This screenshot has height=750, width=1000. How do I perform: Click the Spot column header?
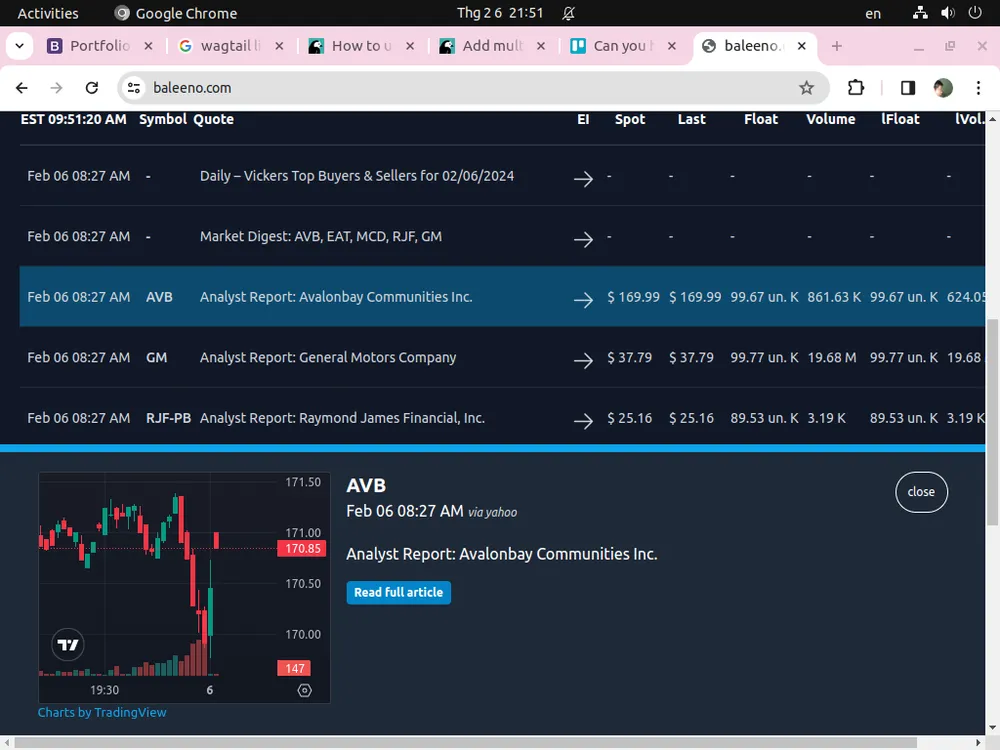(630, 119)
